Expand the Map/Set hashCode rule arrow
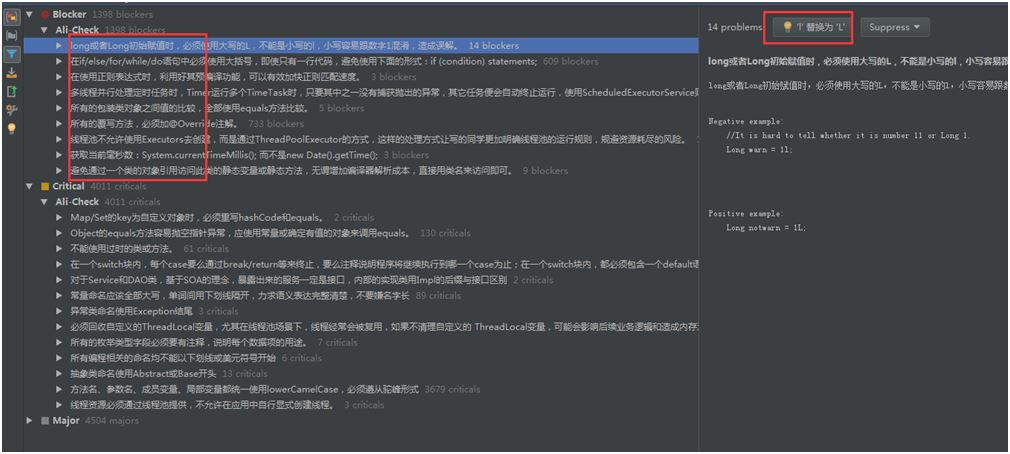1010x454 pixels. click(59, 218)
